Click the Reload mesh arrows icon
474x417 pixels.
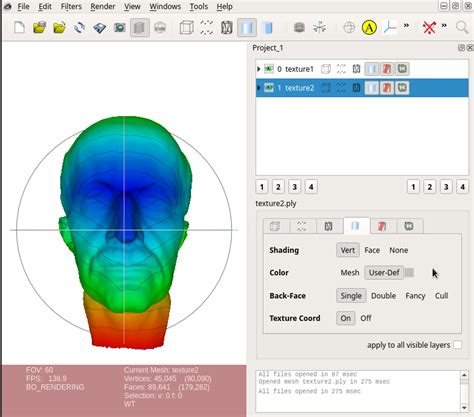[x=79, y=27]
